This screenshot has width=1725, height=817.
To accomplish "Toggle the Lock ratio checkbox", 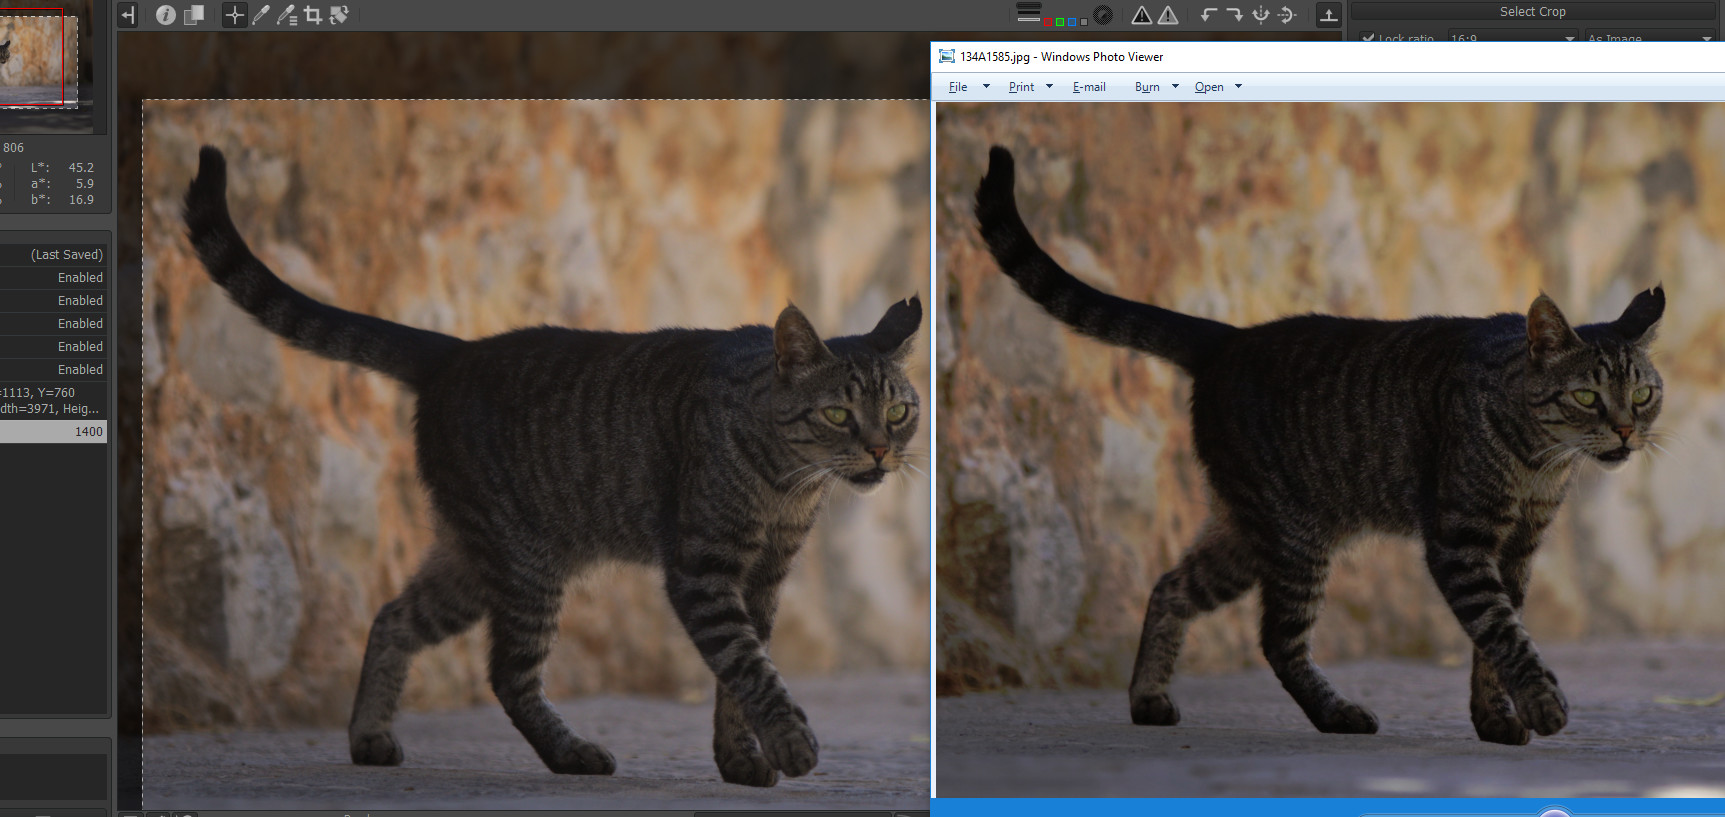I will [1368, 39].
